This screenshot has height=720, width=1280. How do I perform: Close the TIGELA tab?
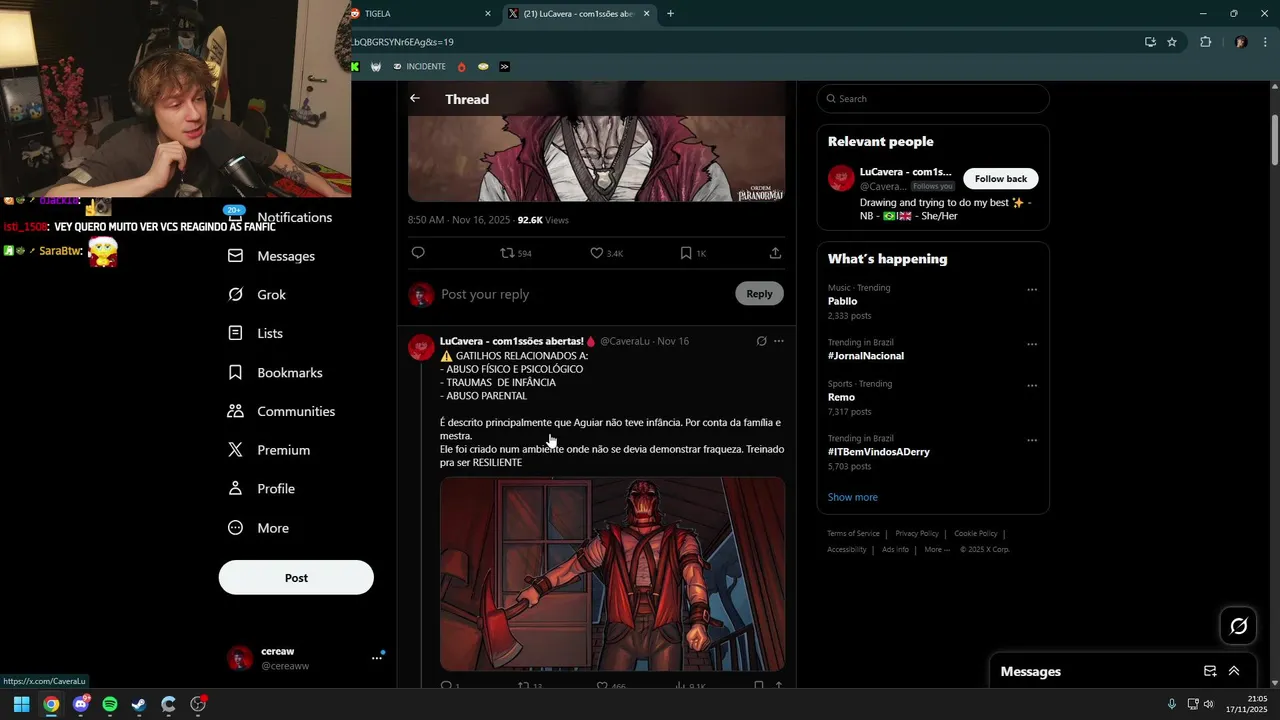pyautogui.click(x=488, y=14)
